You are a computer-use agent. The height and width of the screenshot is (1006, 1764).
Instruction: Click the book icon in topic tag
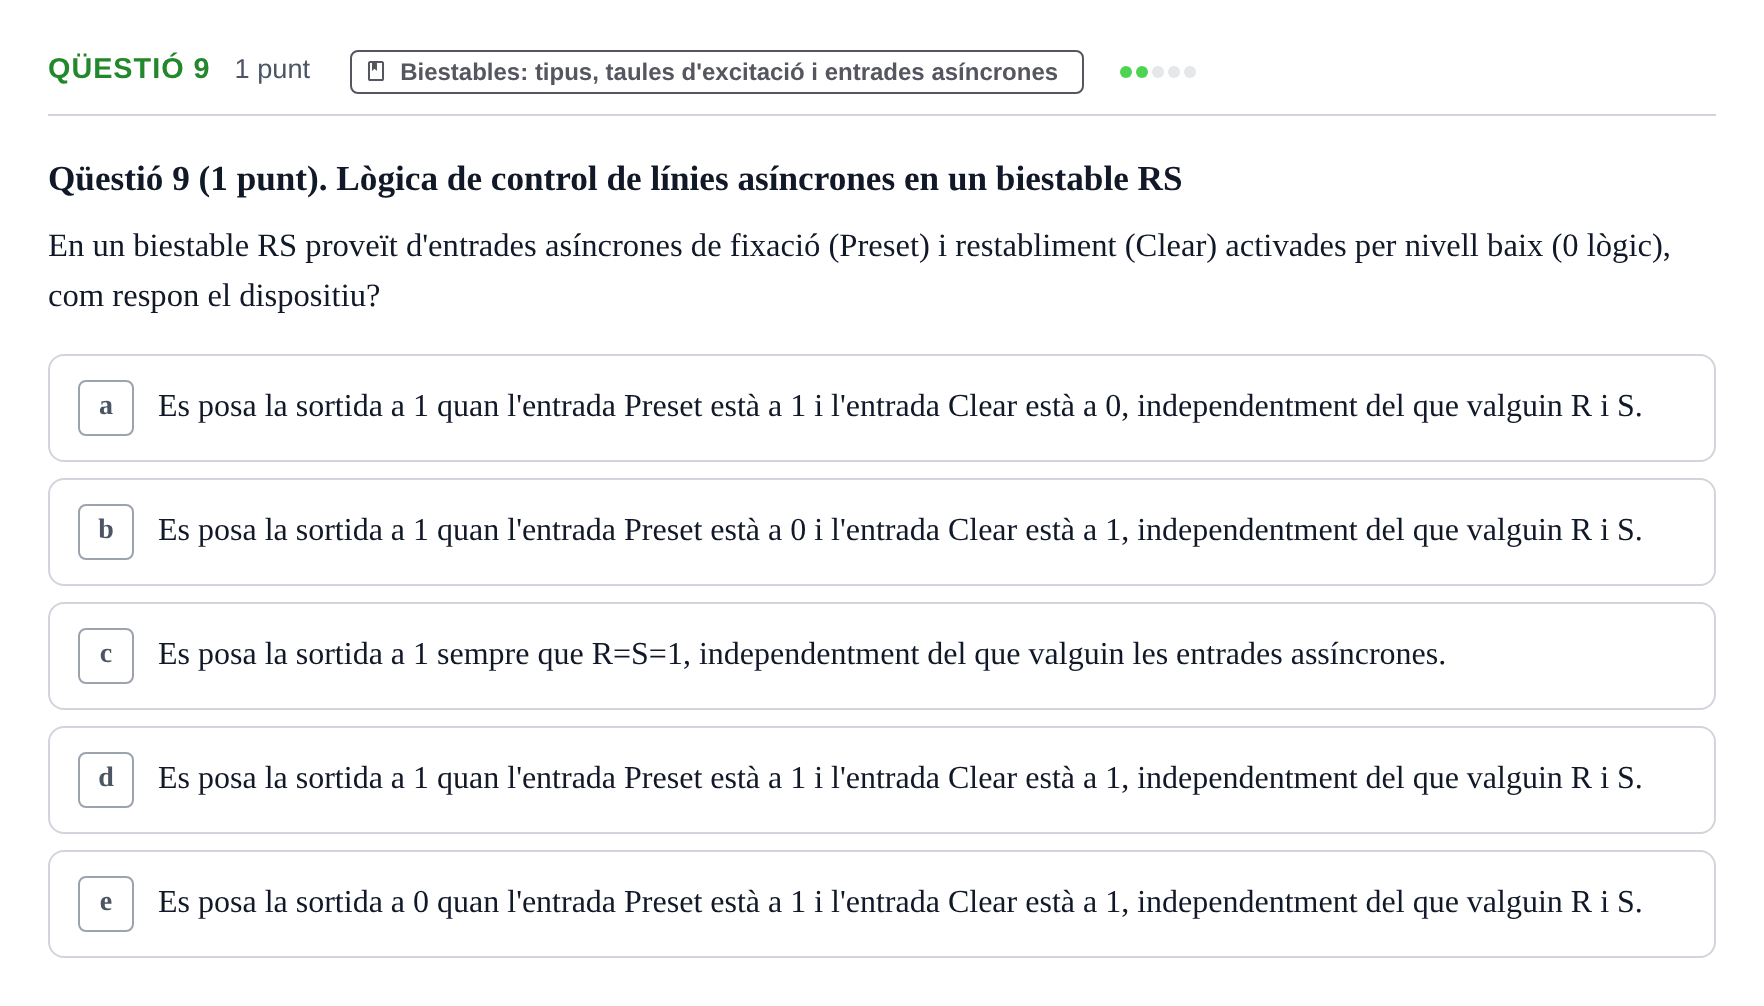(376, 71)
